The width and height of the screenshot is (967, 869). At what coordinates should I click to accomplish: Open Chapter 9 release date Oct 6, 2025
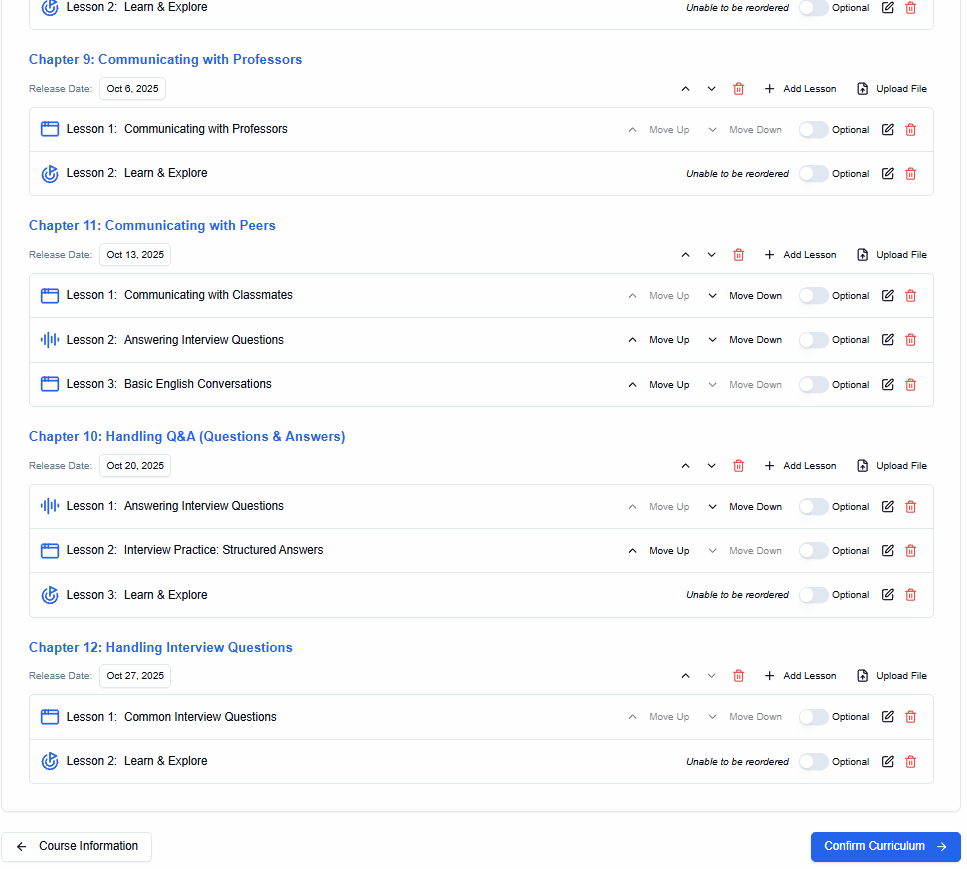(x=132, y=89)
